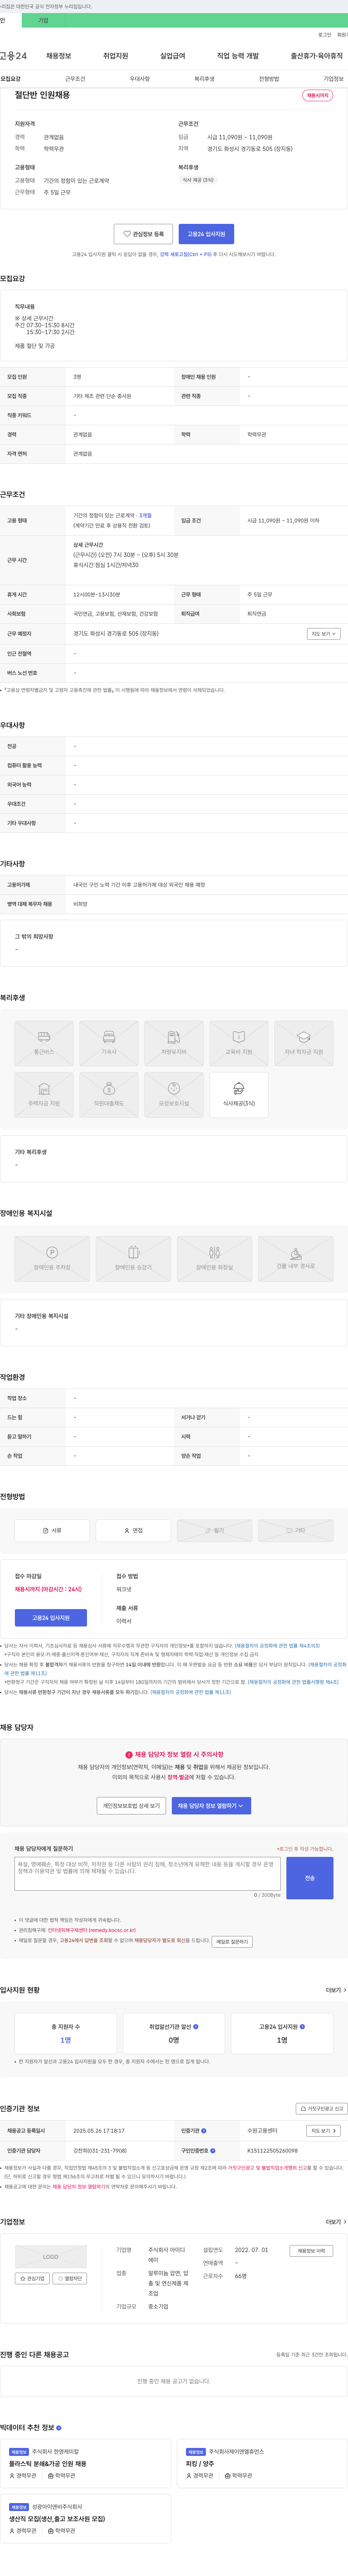
Task: Click the 고용24 logo
Action: point(13,56)
